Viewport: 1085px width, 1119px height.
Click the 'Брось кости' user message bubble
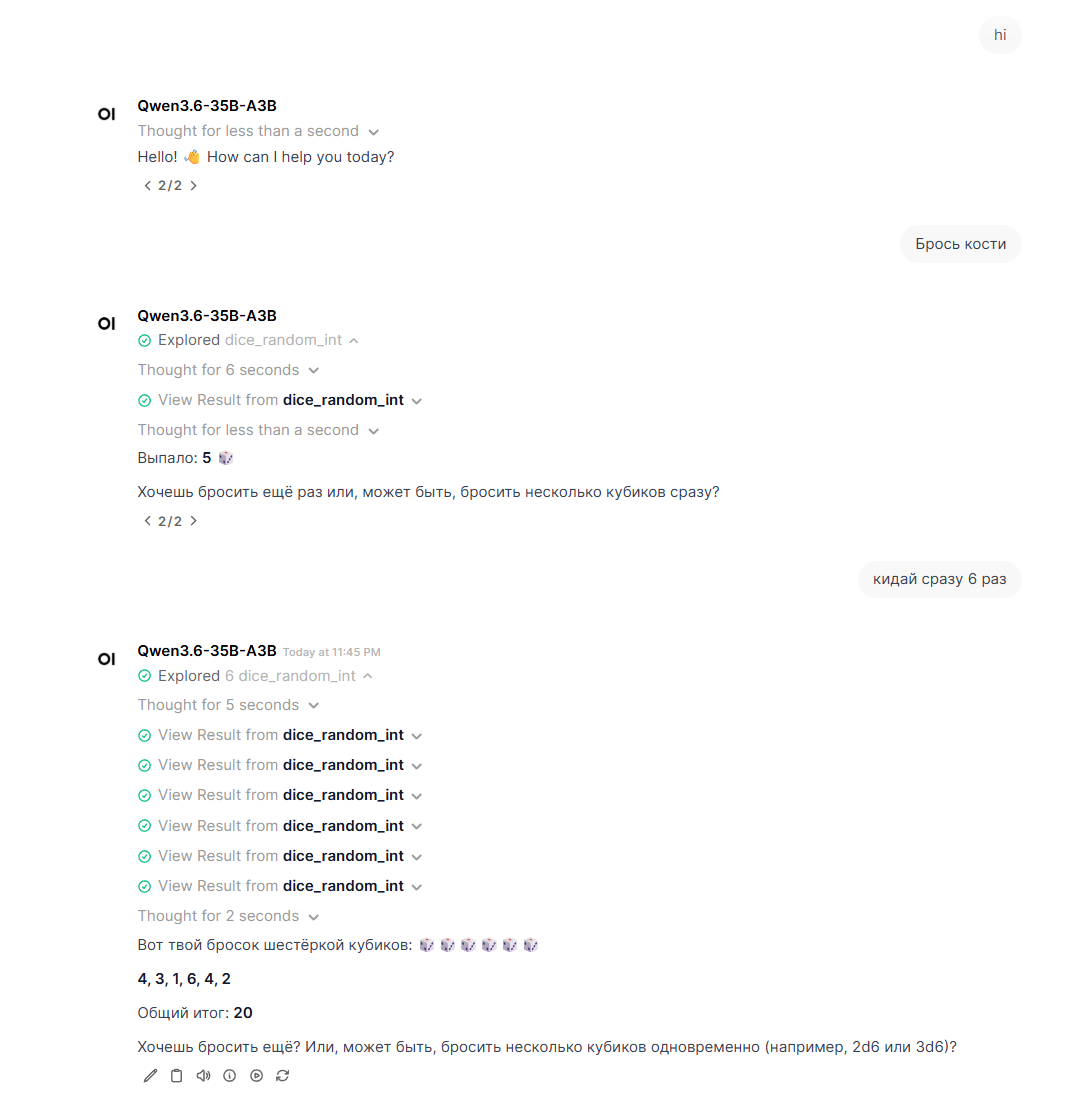961,244
